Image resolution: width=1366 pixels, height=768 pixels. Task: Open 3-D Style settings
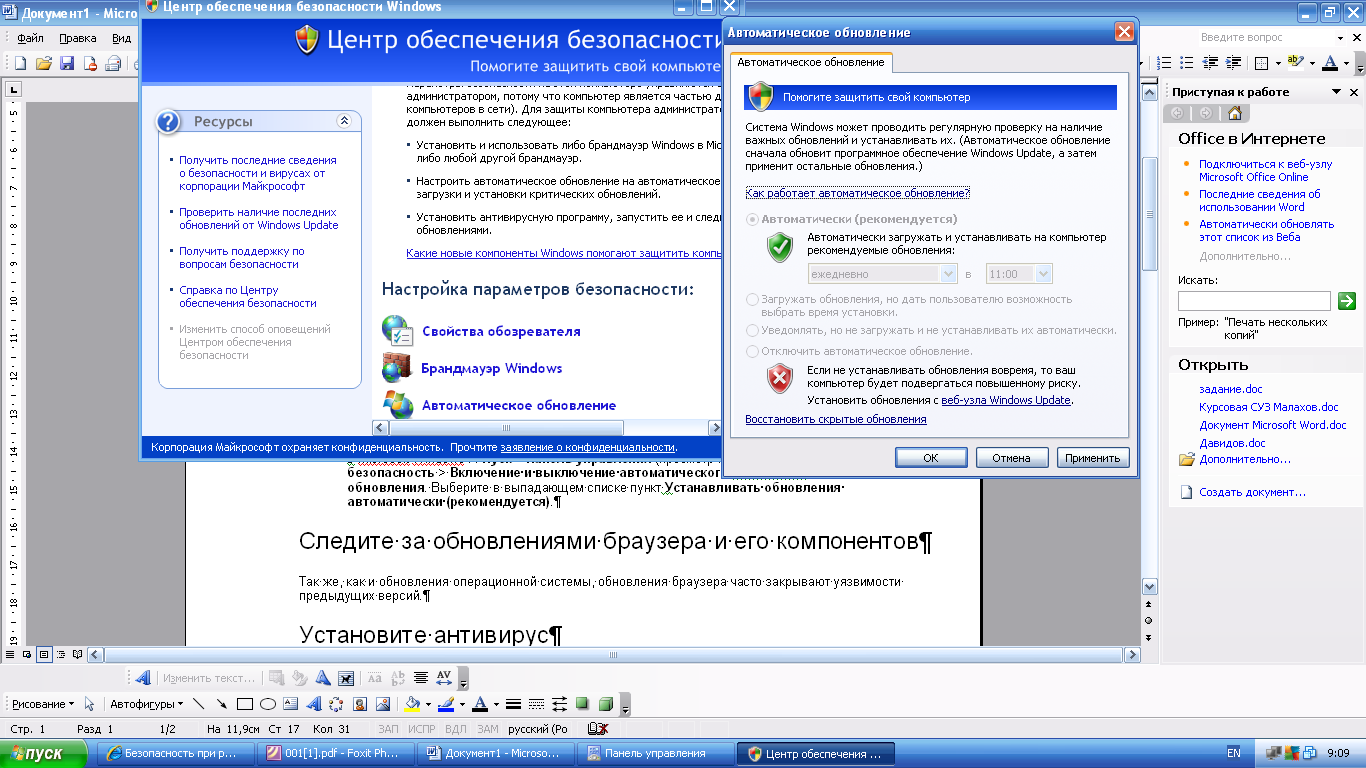605,704
